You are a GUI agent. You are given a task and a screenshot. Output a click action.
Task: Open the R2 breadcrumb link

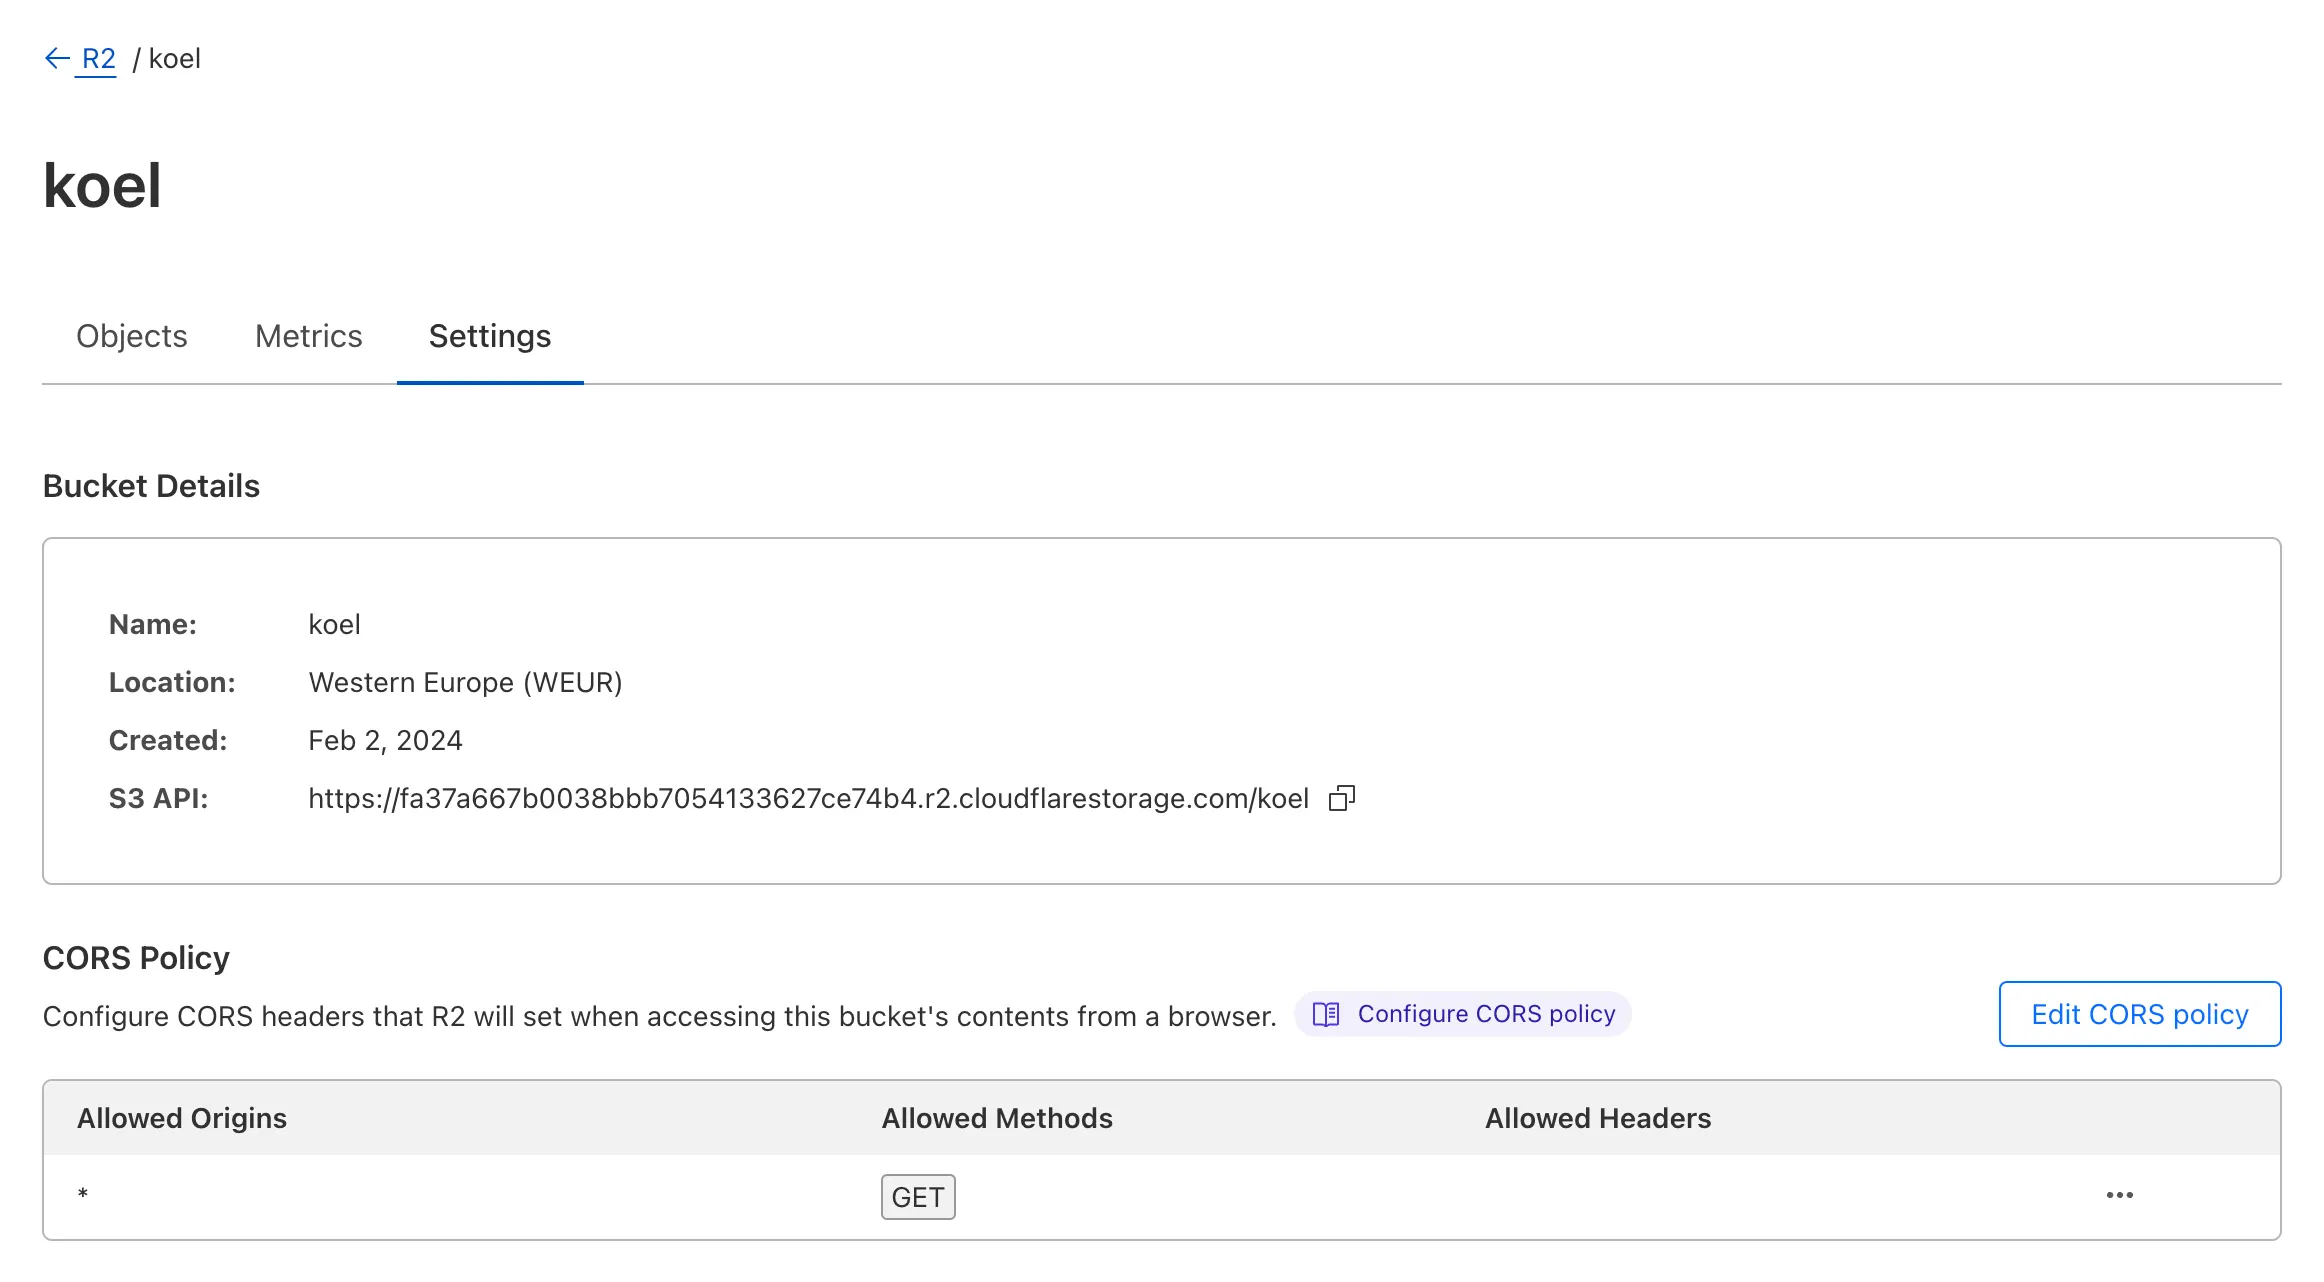98,59
